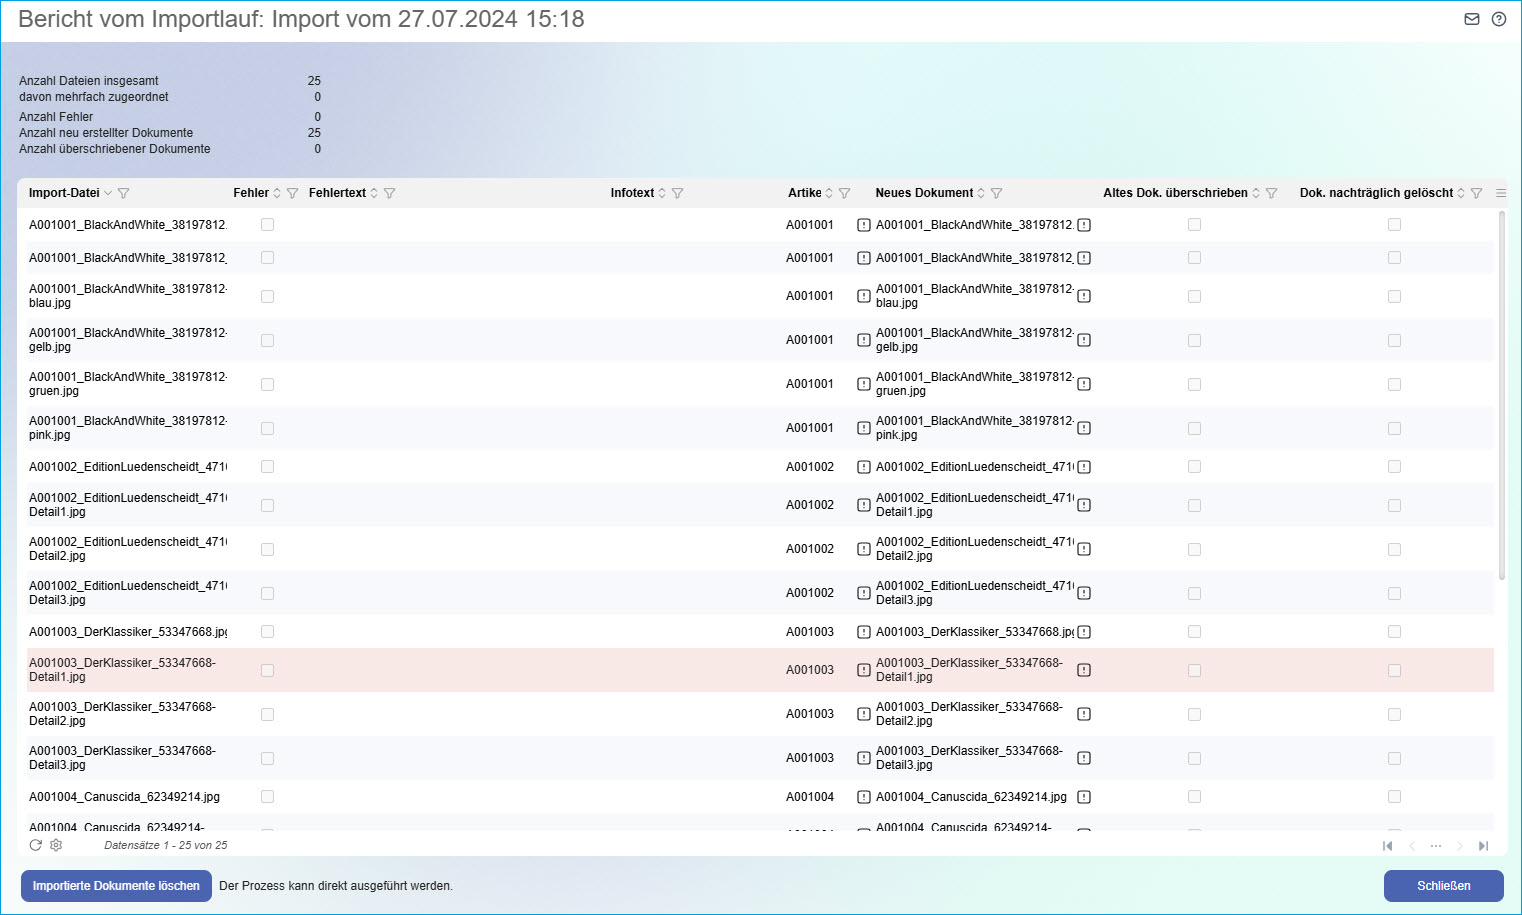
Task: Click the refresh icon below the table
Action: (36, 845)
